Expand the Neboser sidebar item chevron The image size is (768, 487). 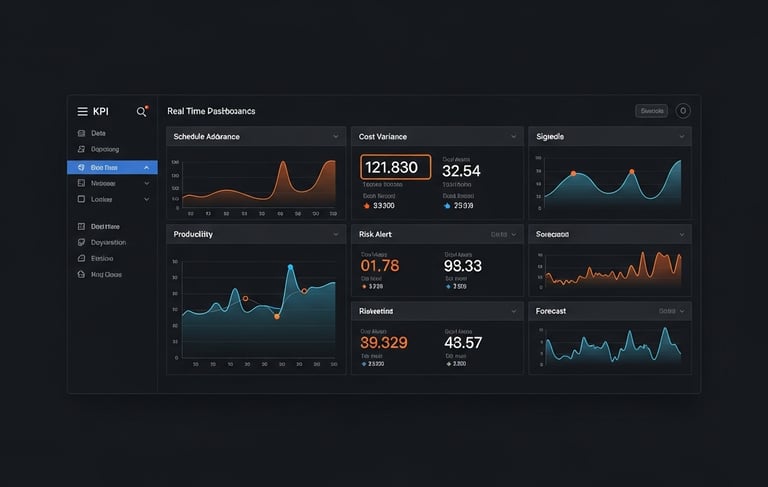coord(146,183)
